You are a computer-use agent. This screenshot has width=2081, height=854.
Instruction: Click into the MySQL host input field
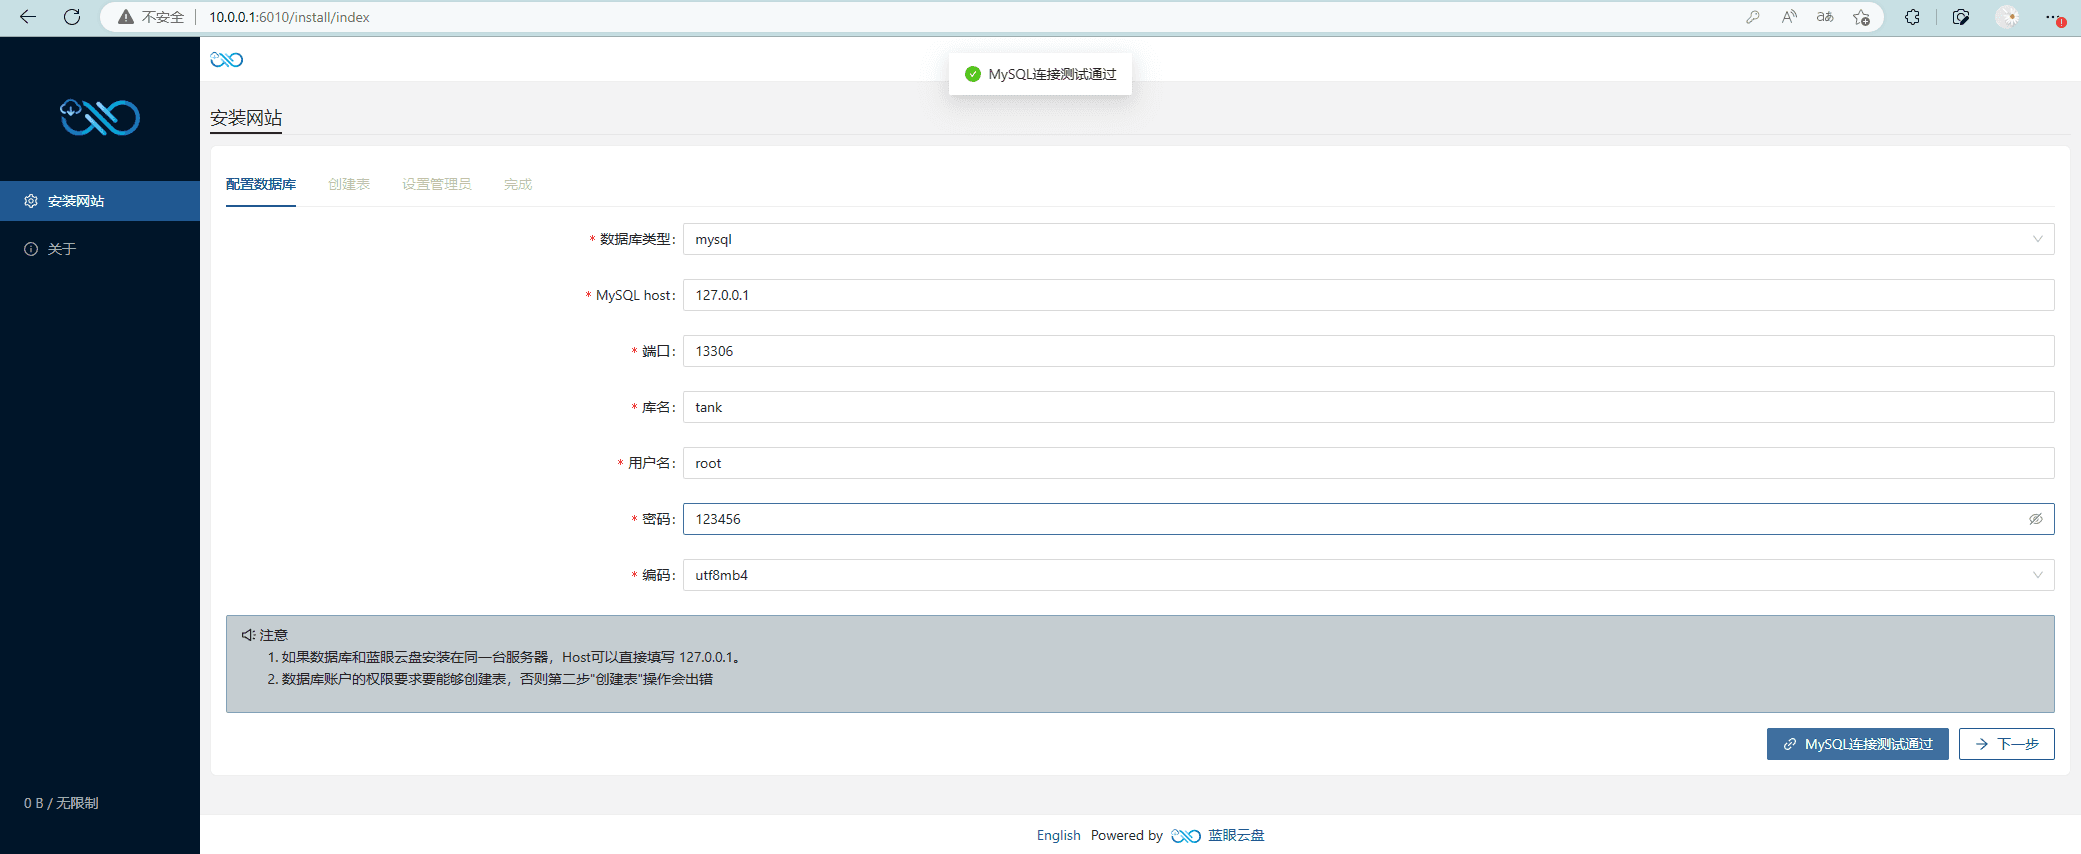[1368, 295]
